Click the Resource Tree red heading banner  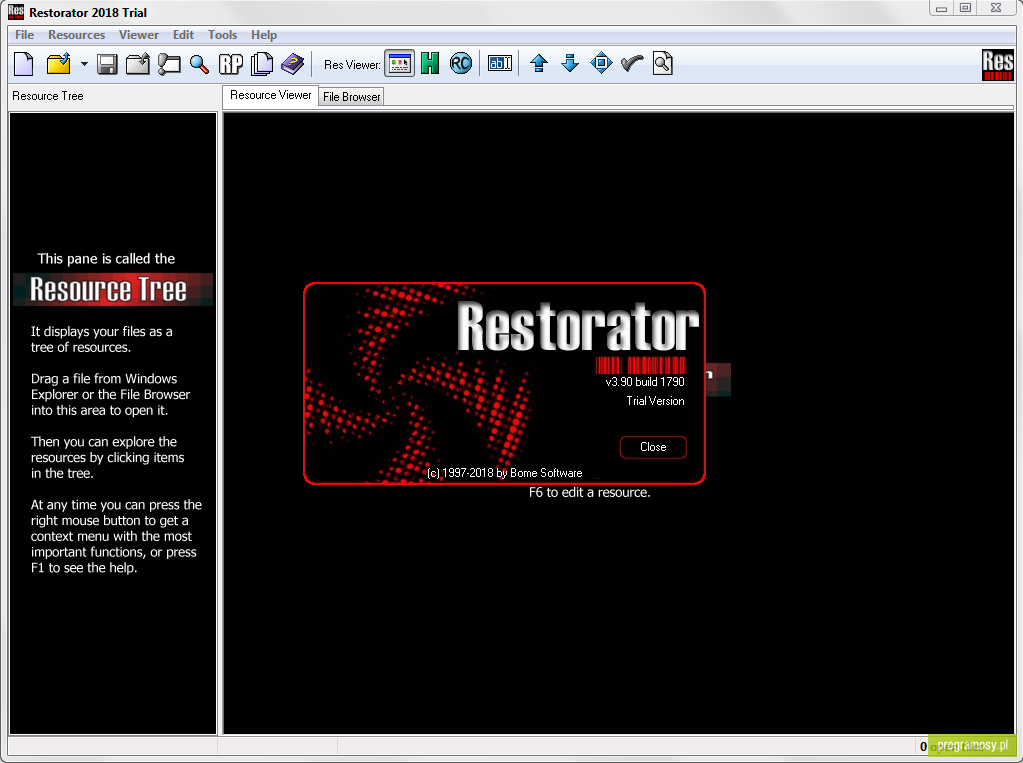(x=113, y=289)
